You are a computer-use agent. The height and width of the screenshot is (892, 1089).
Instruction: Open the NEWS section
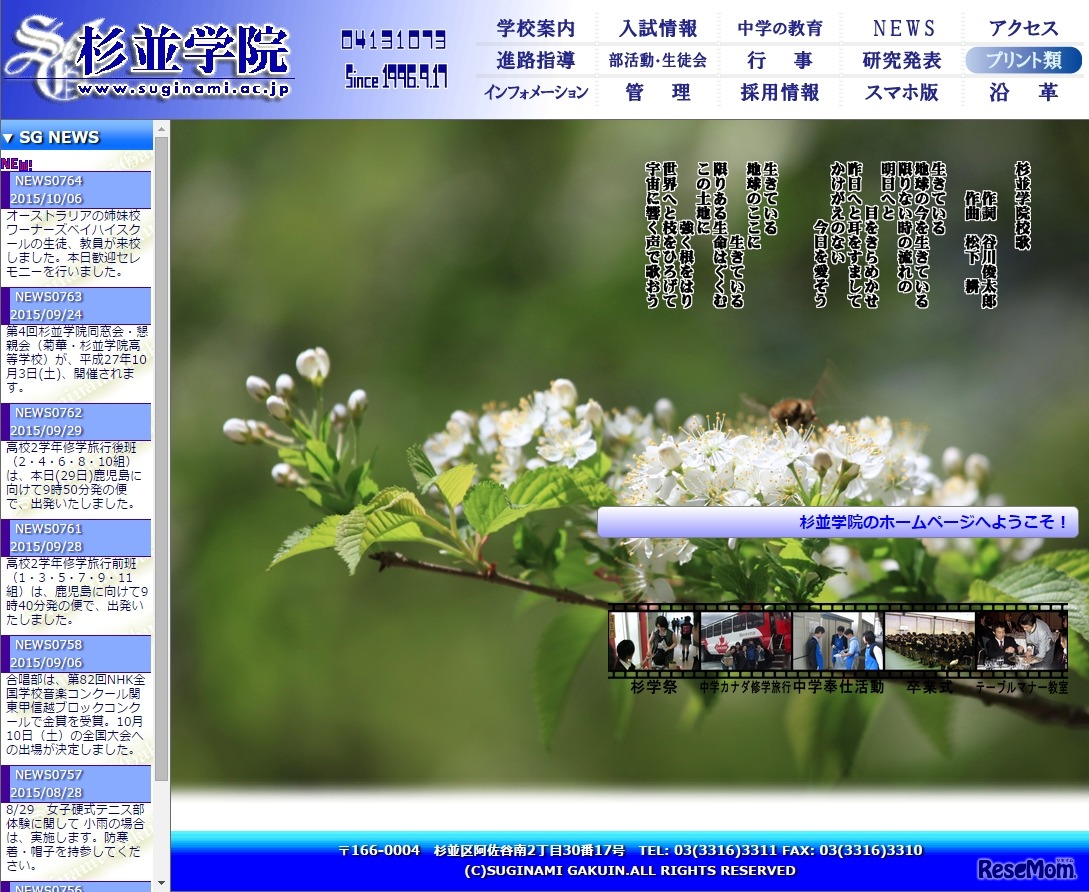coord(903,29)
